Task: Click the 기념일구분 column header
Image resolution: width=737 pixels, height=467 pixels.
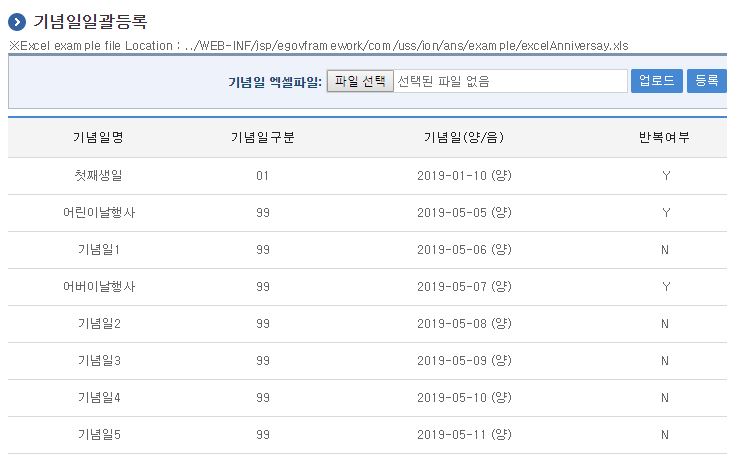Action: tap(262, 138)
